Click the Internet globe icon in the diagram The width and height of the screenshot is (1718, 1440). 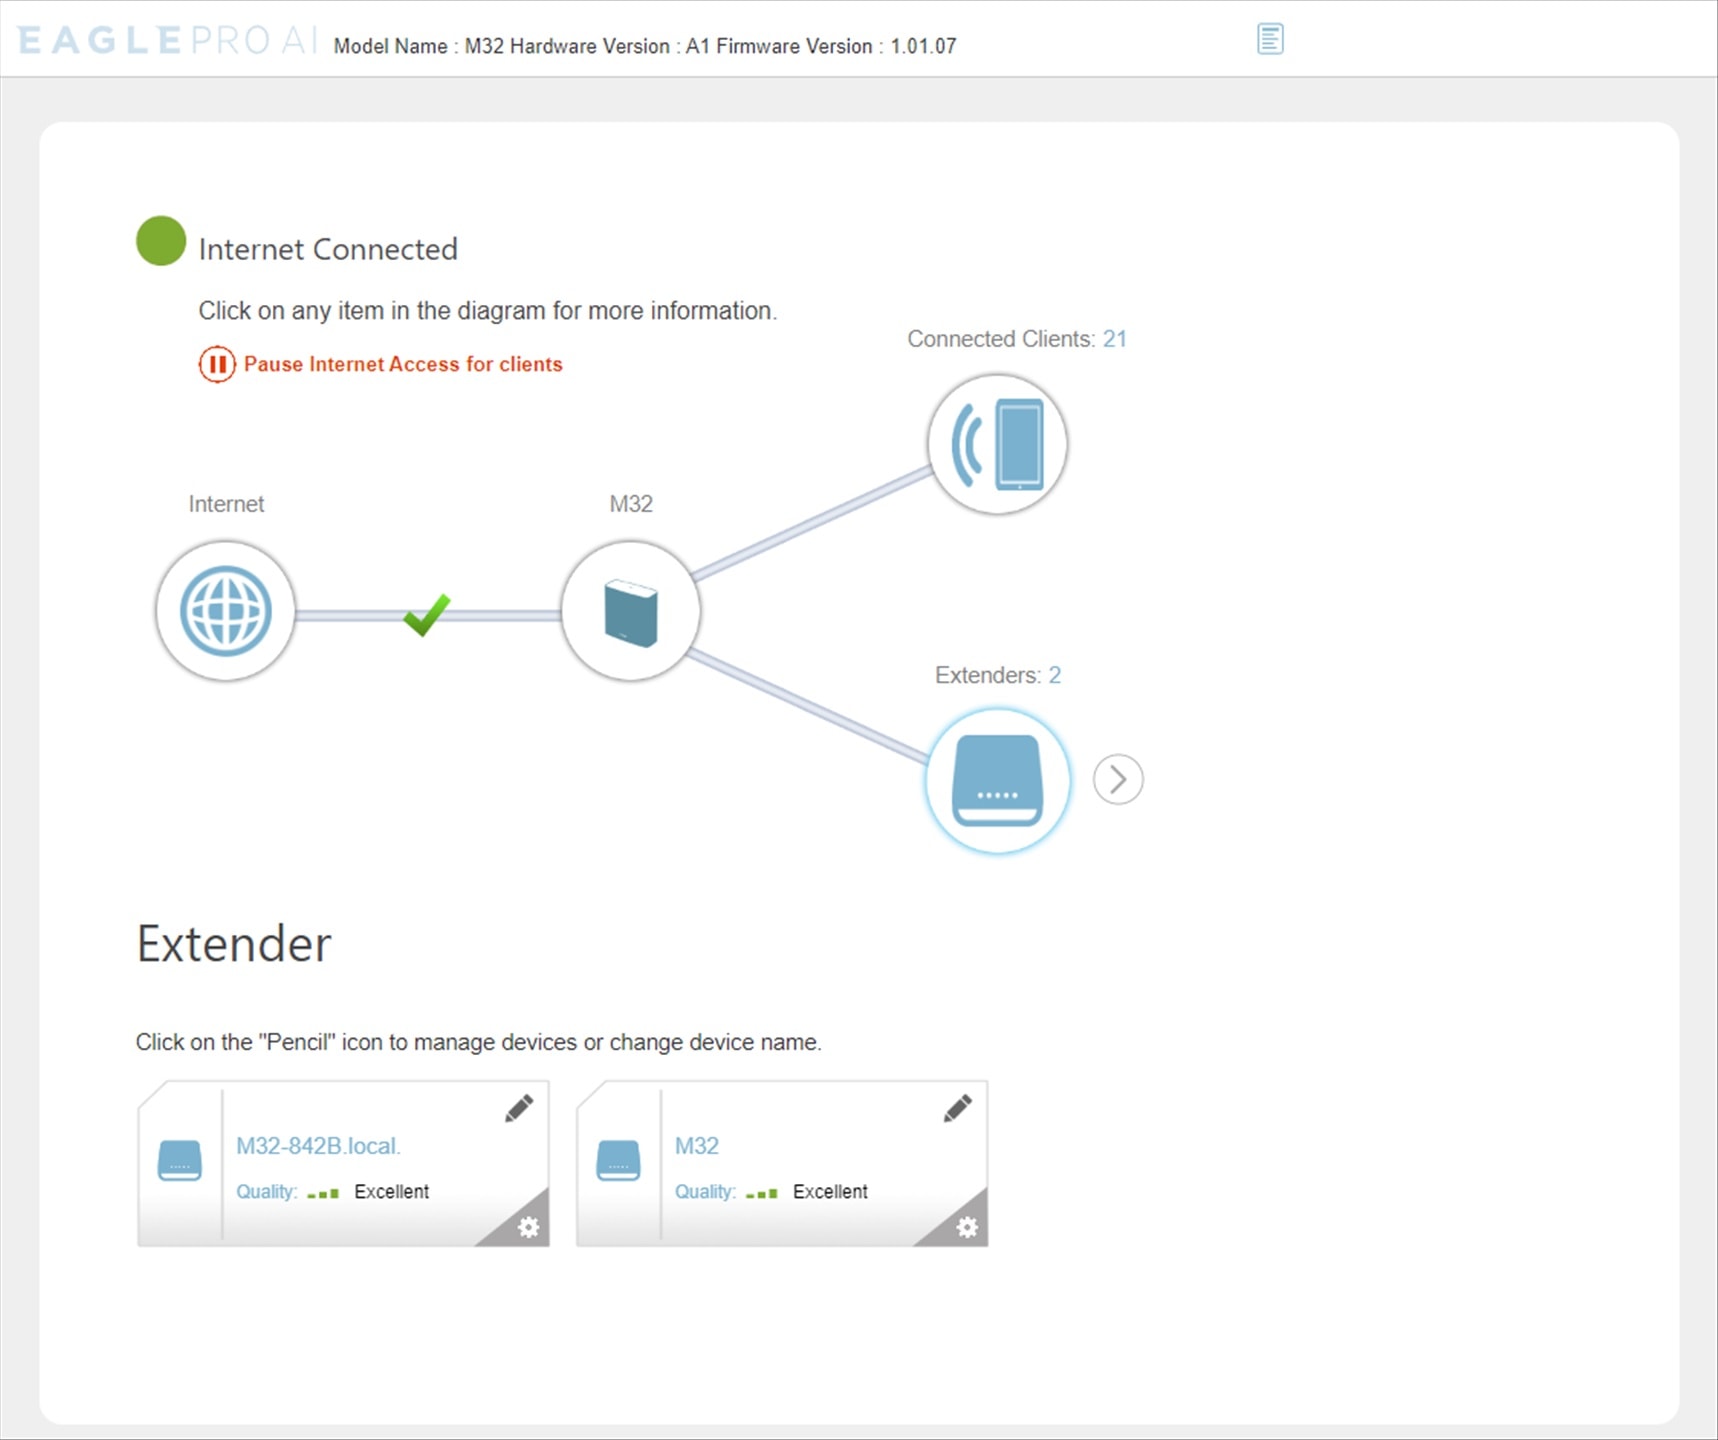click(225, 611)
